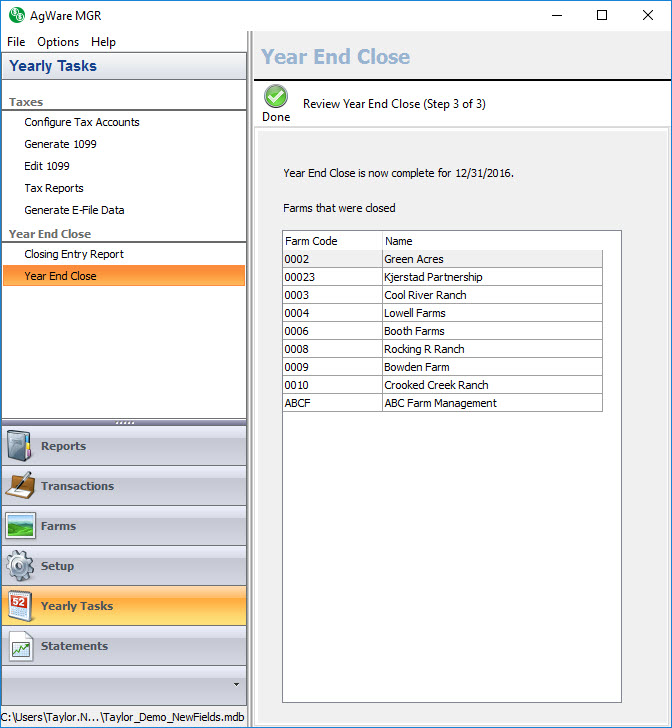Open the Help menu
Viewport: 672px width, 728px height.
point(103,42)
